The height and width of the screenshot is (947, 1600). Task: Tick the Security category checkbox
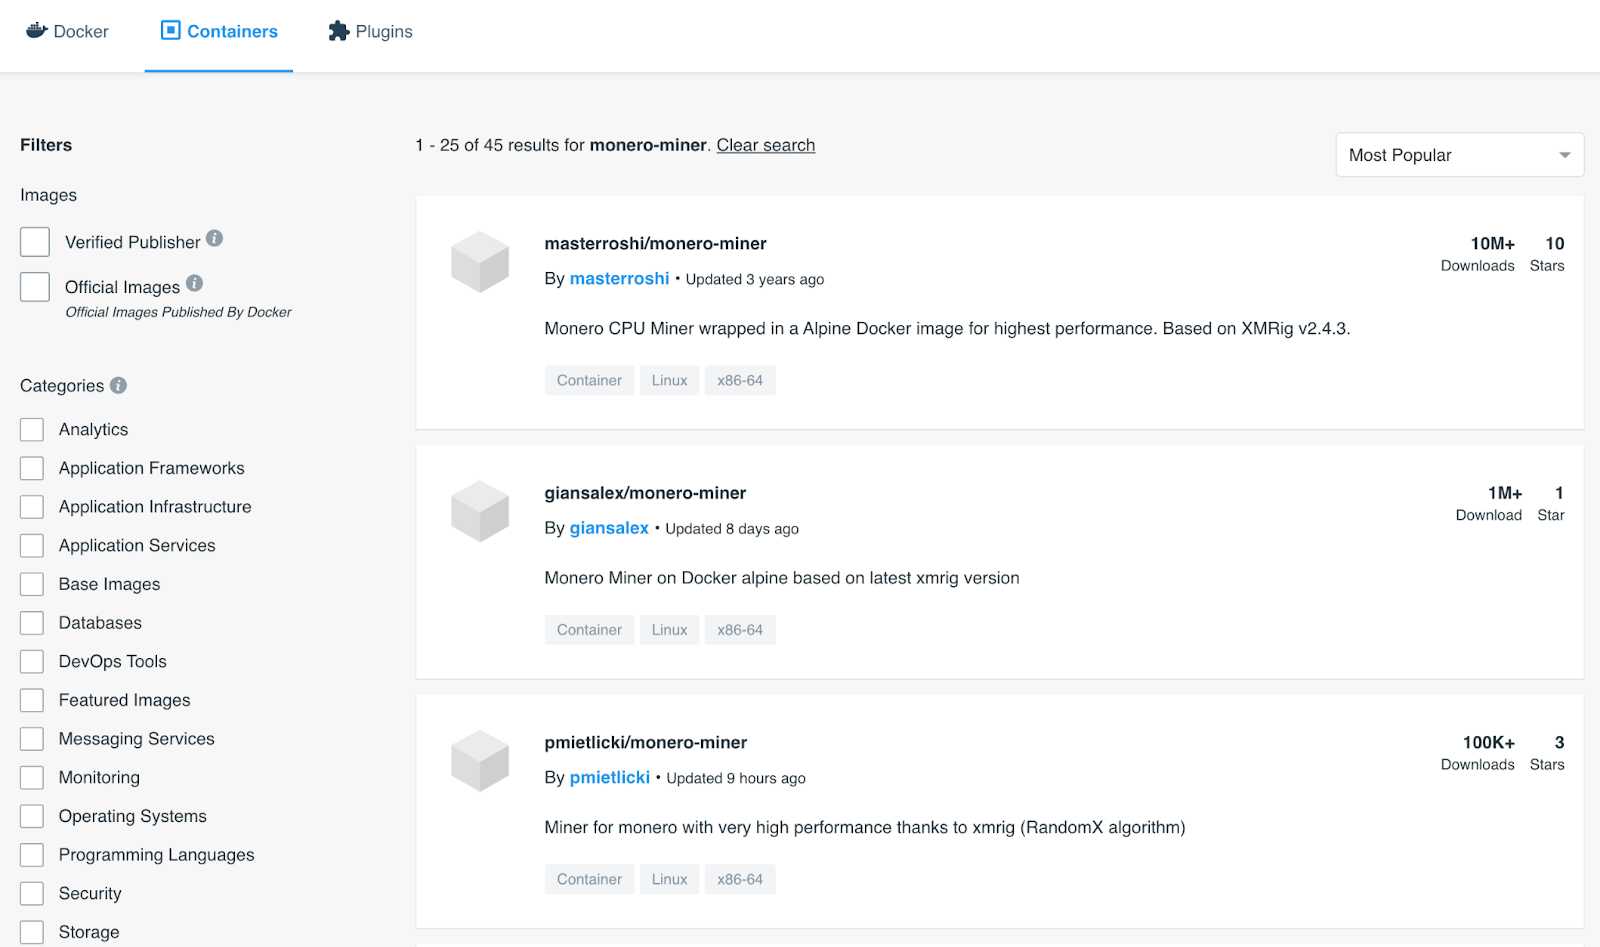point(32,894)
